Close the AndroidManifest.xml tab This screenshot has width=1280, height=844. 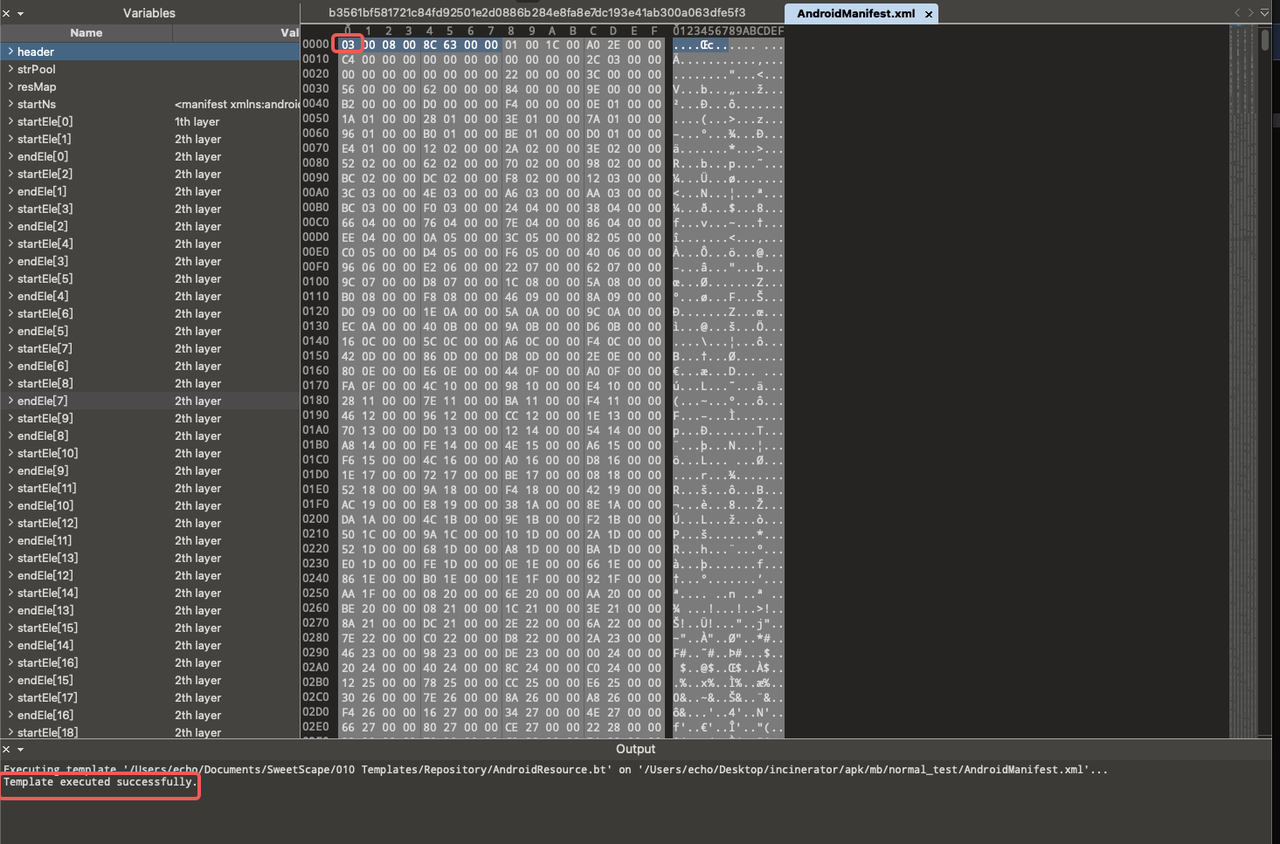(x=928, y=14)
